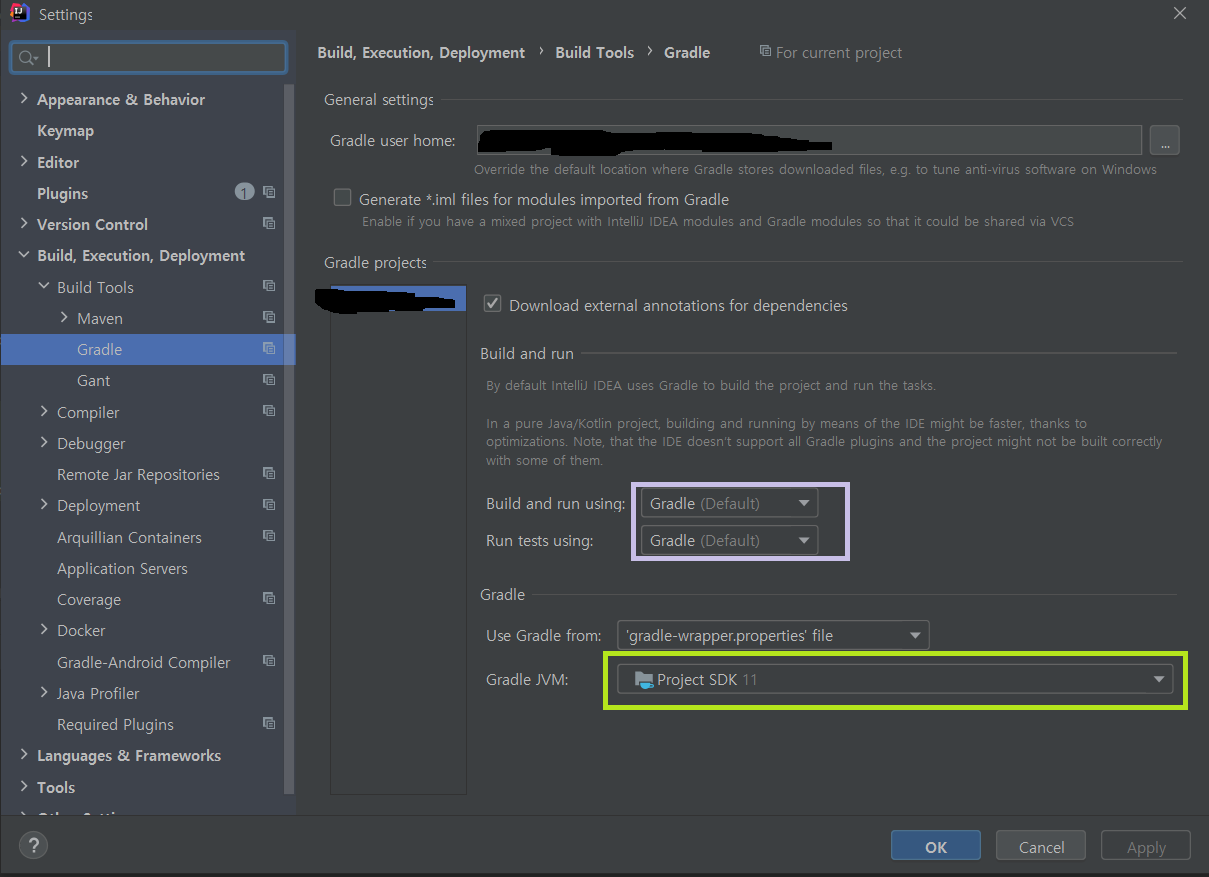Screen dimensions: 1209x877
Task: Click the search magnifier icon in settings search
Action: point(27,58)
